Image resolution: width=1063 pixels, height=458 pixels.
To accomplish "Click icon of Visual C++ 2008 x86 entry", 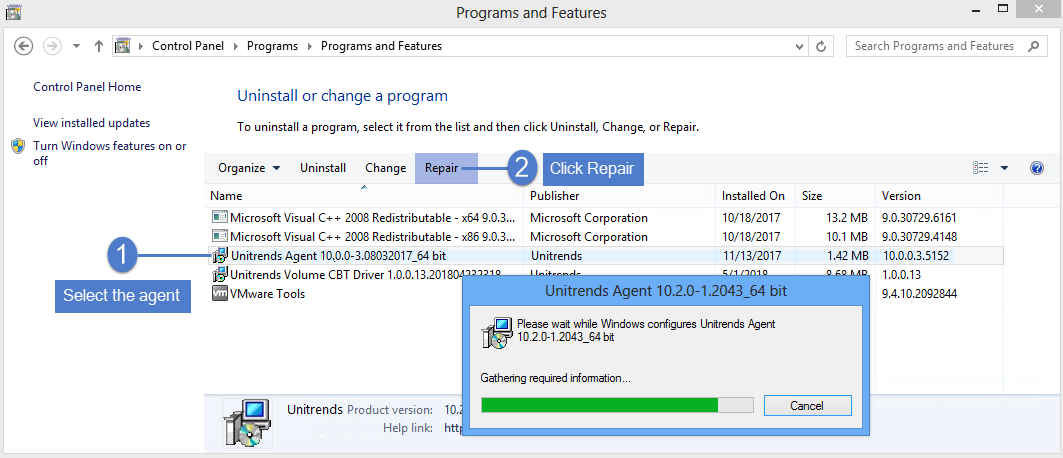I will (219, 236).
